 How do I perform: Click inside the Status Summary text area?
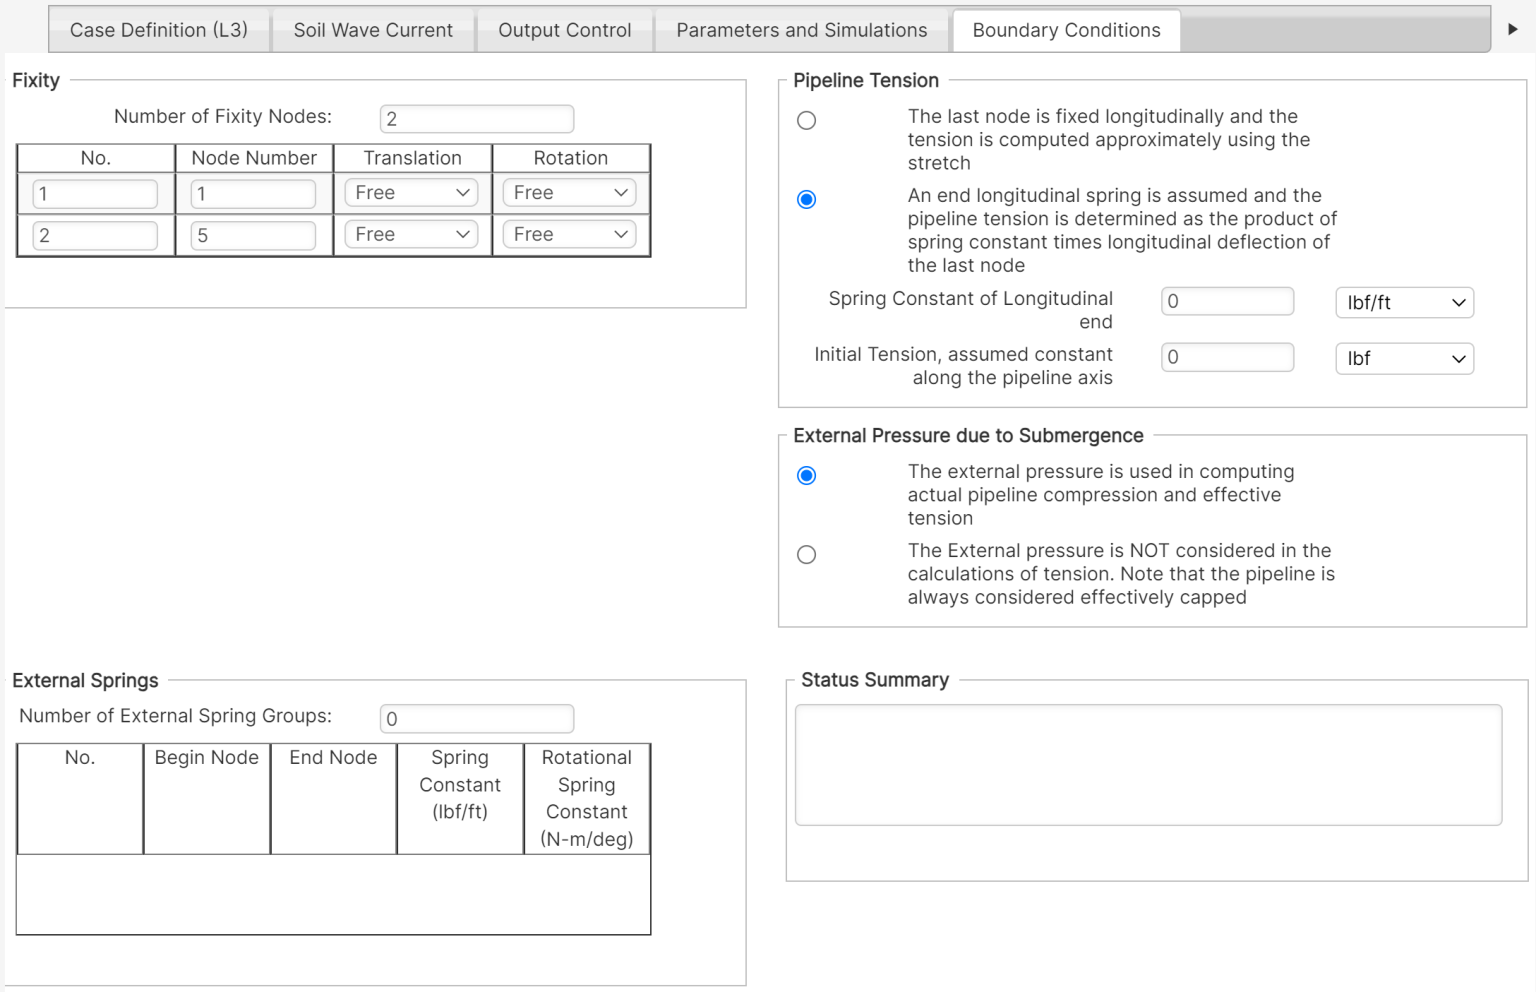pyautogui.click(x=1147, y=764)
